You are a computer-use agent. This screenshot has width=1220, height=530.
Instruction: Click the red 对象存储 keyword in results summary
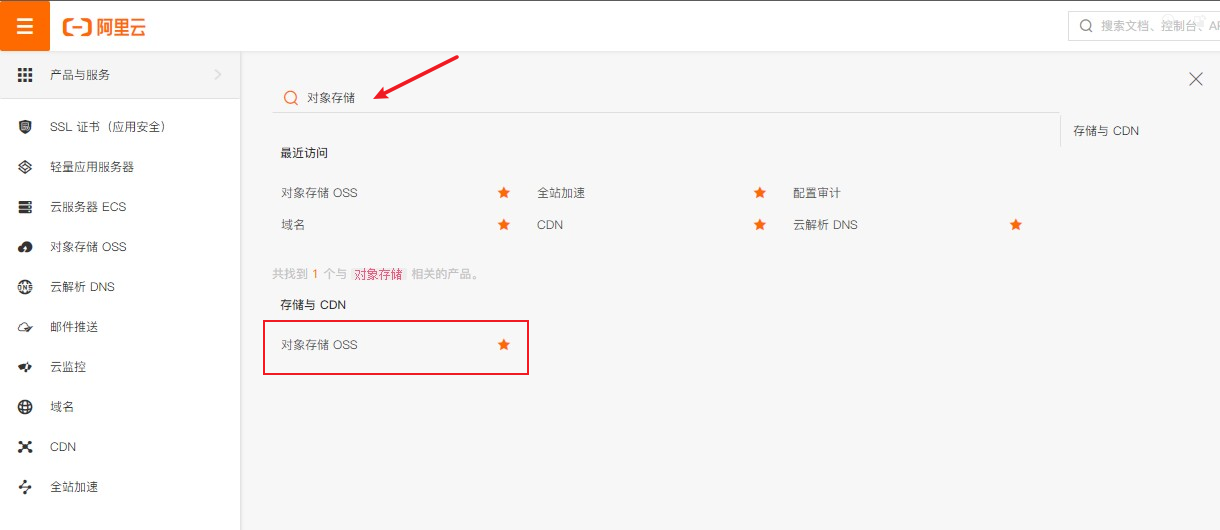[378, 274]
